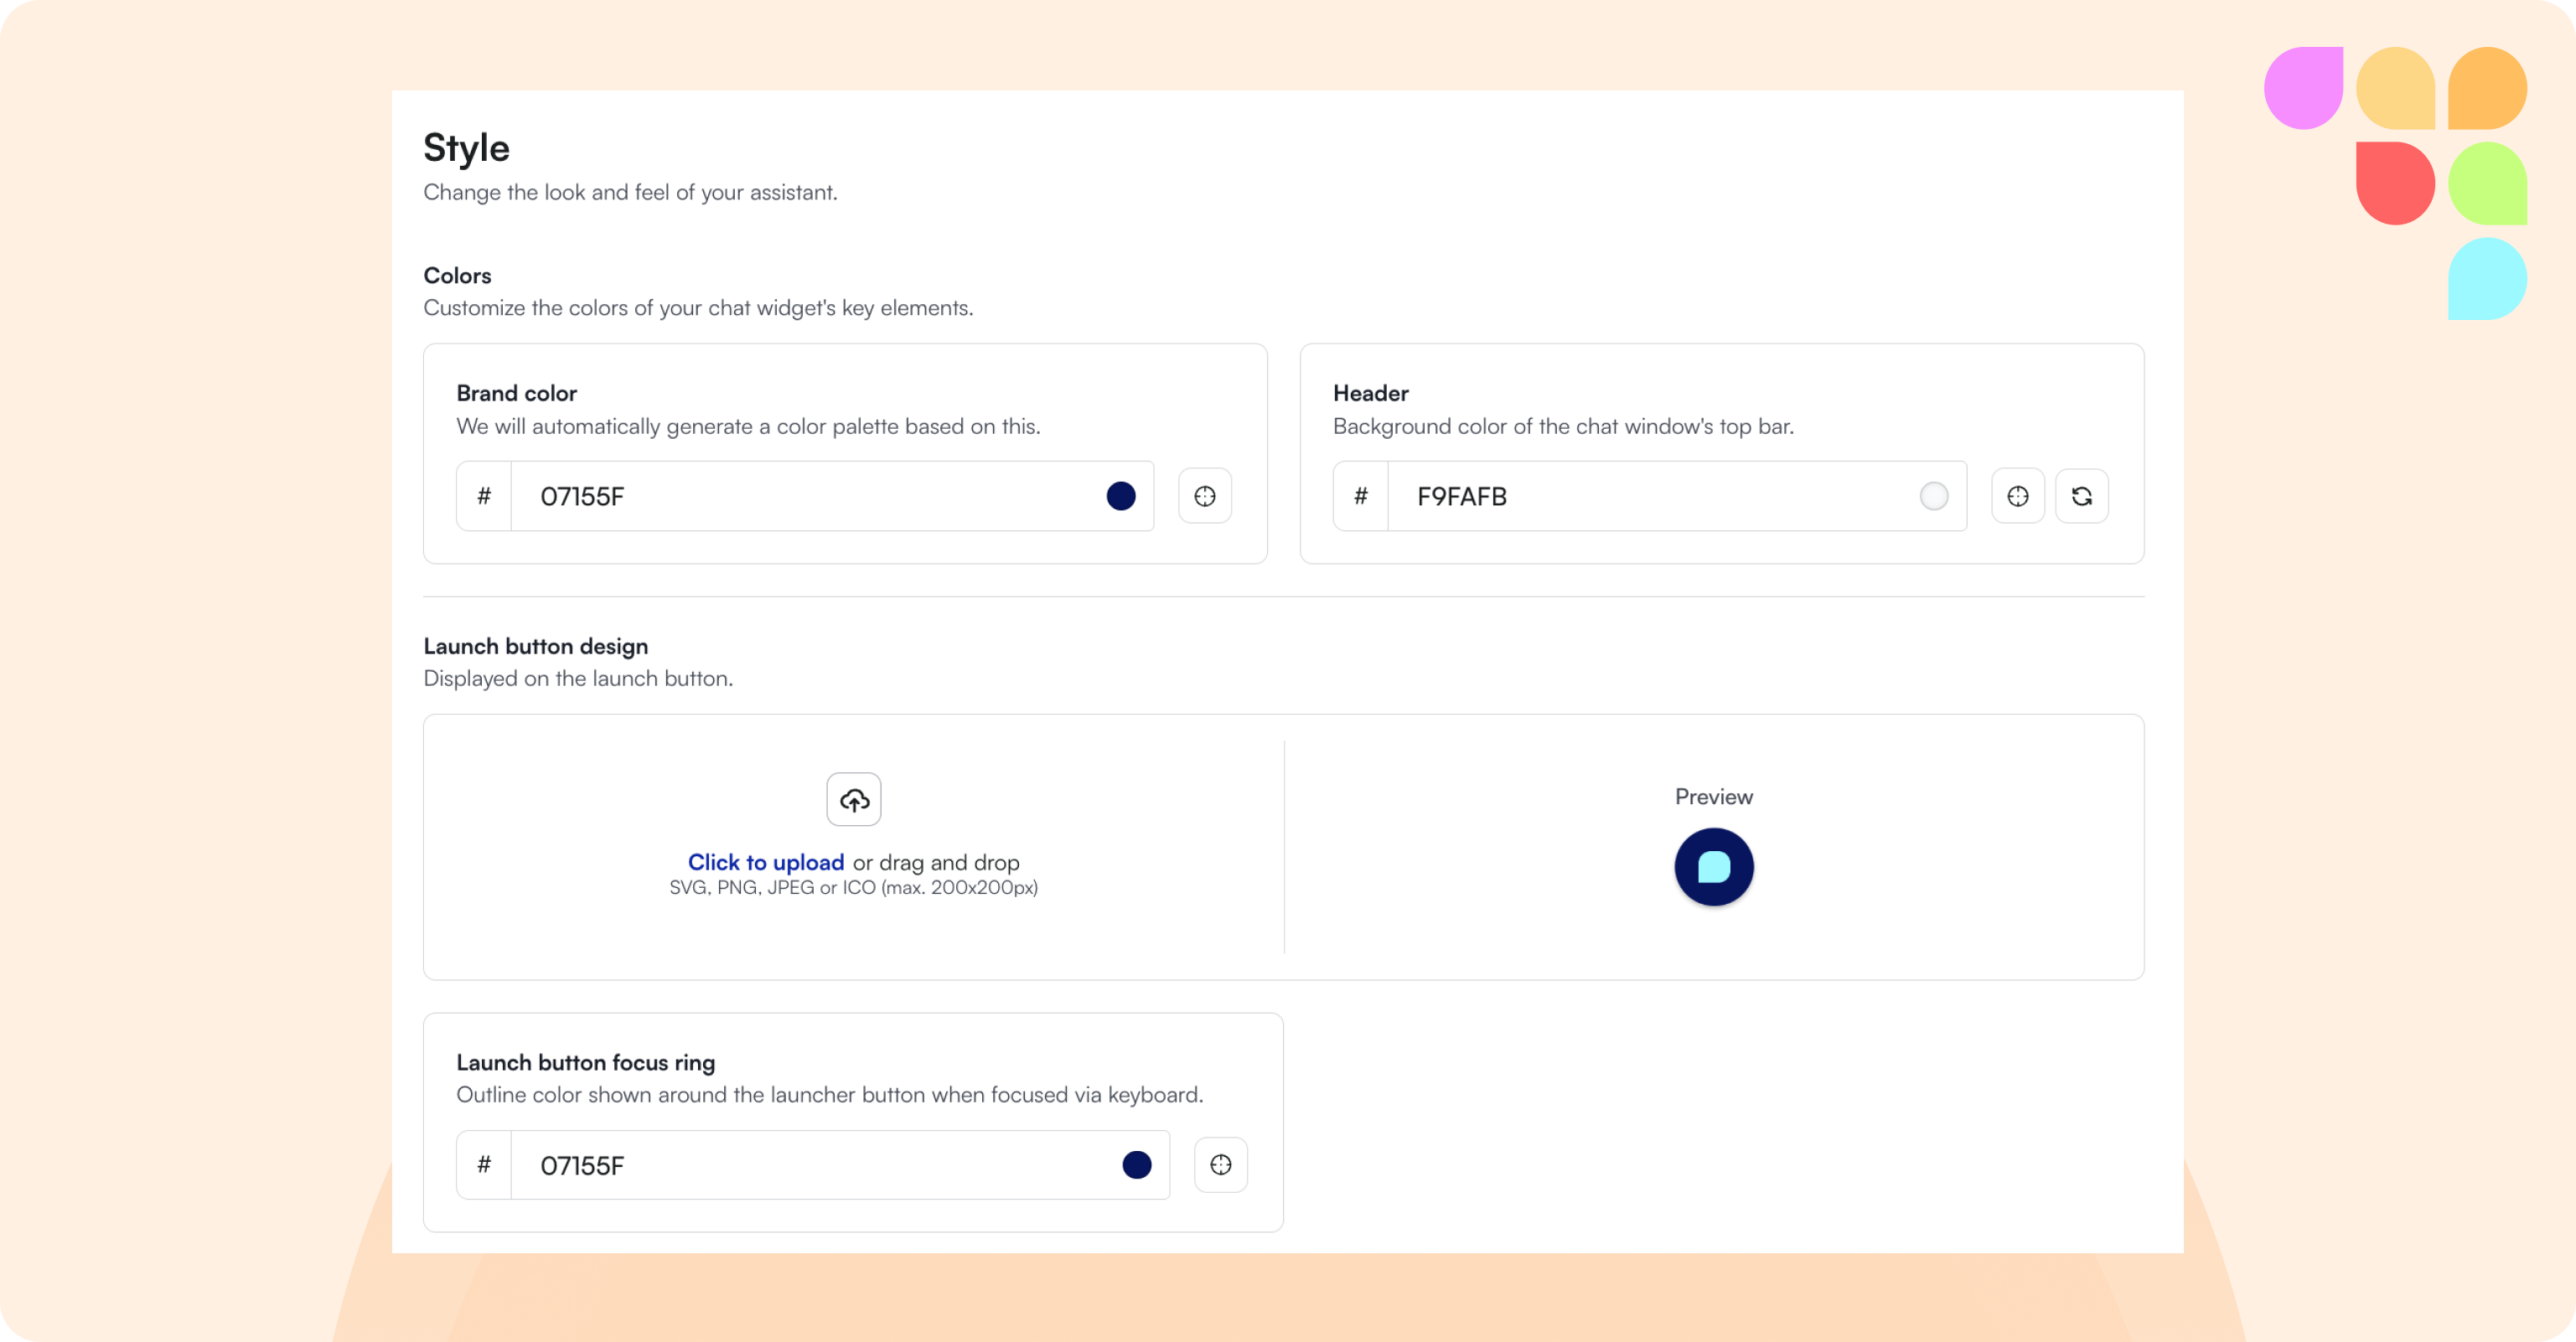Open the Brand color picker target icon
The height and width of the screenshot is (1342, 2576).
(x=1204, y=496)
